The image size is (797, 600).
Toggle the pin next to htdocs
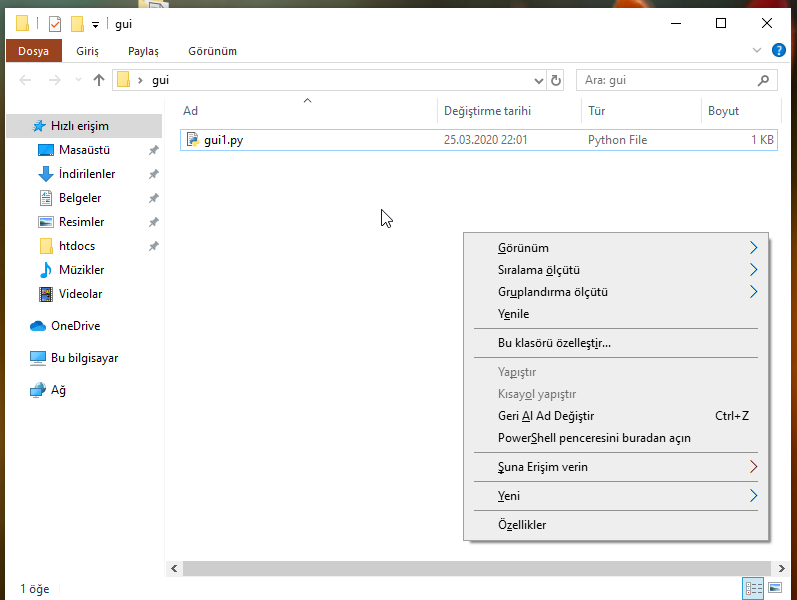pyautogui.click(x=154, y=246)
